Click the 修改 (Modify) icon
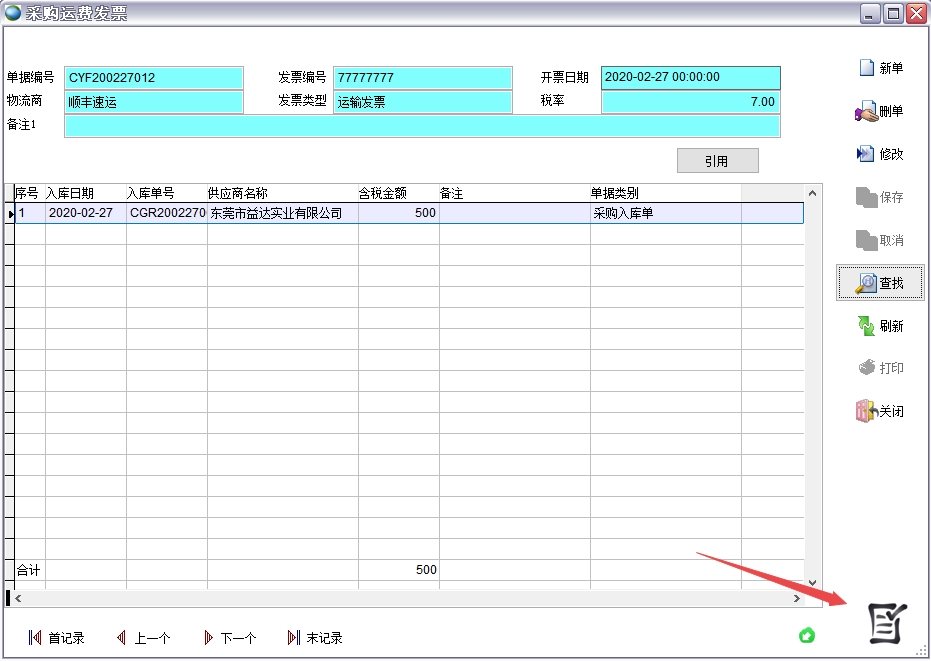 pyautogui.click(x=866, y=154)
